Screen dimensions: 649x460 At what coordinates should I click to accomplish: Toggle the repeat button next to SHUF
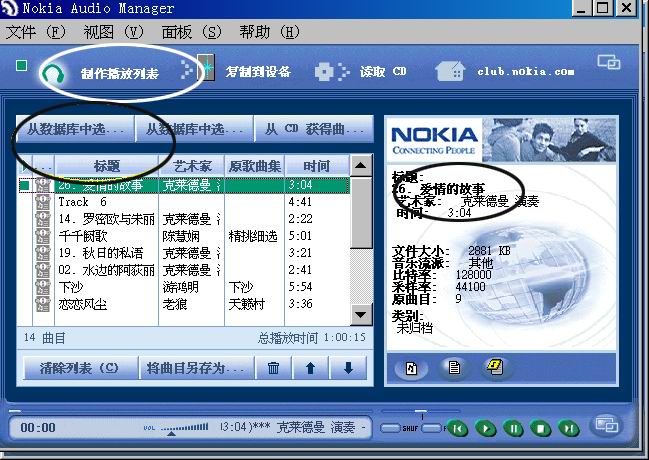click(432, 428)
